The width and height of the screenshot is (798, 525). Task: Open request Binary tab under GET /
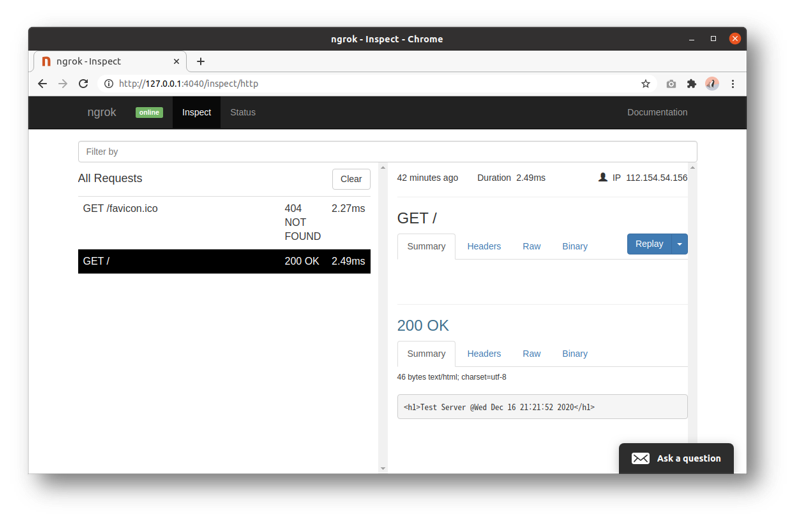pos(575,247)
